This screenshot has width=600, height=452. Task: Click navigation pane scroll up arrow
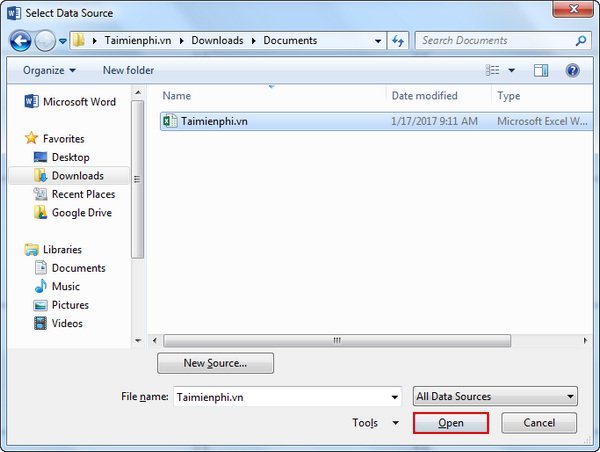138,93
